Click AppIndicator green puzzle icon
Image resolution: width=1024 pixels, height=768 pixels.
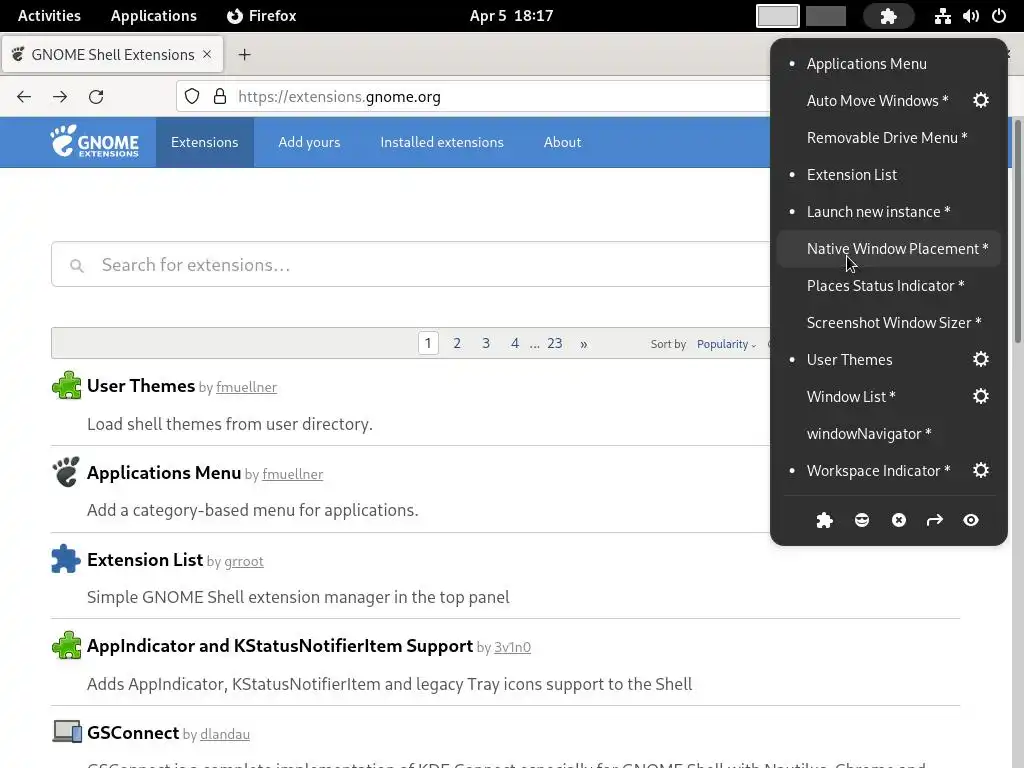66,646
